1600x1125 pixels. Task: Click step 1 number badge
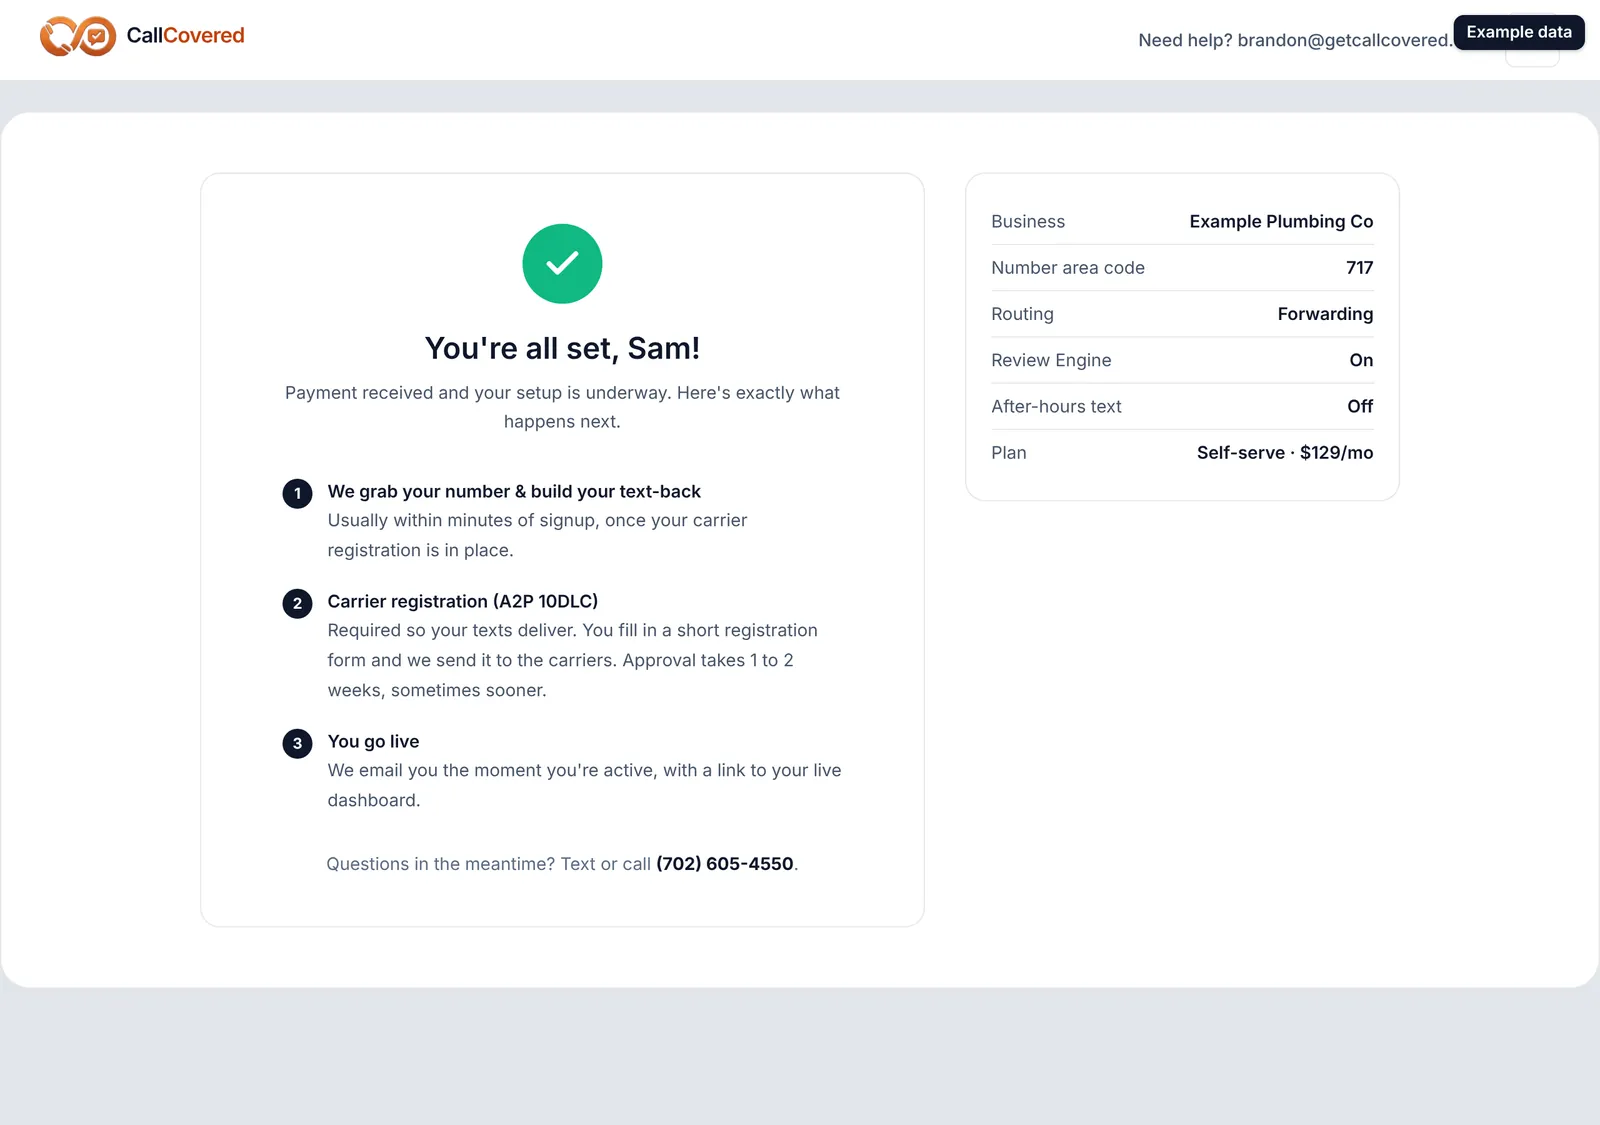pos(297,493)
